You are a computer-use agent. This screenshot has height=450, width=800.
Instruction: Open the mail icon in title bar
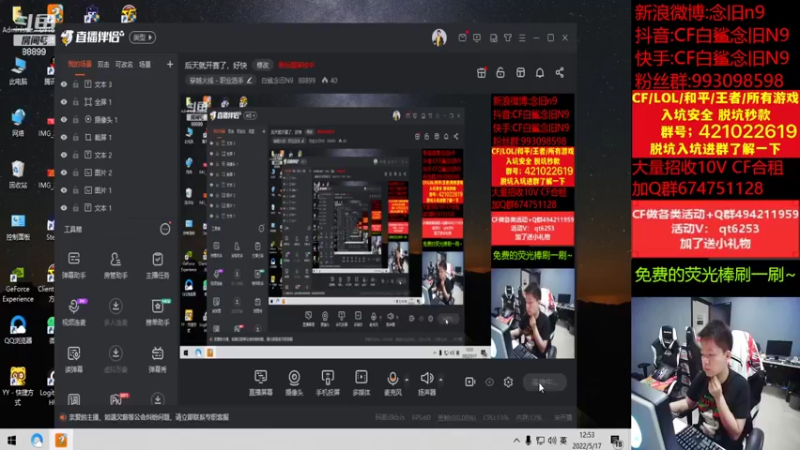coord(462,38)
